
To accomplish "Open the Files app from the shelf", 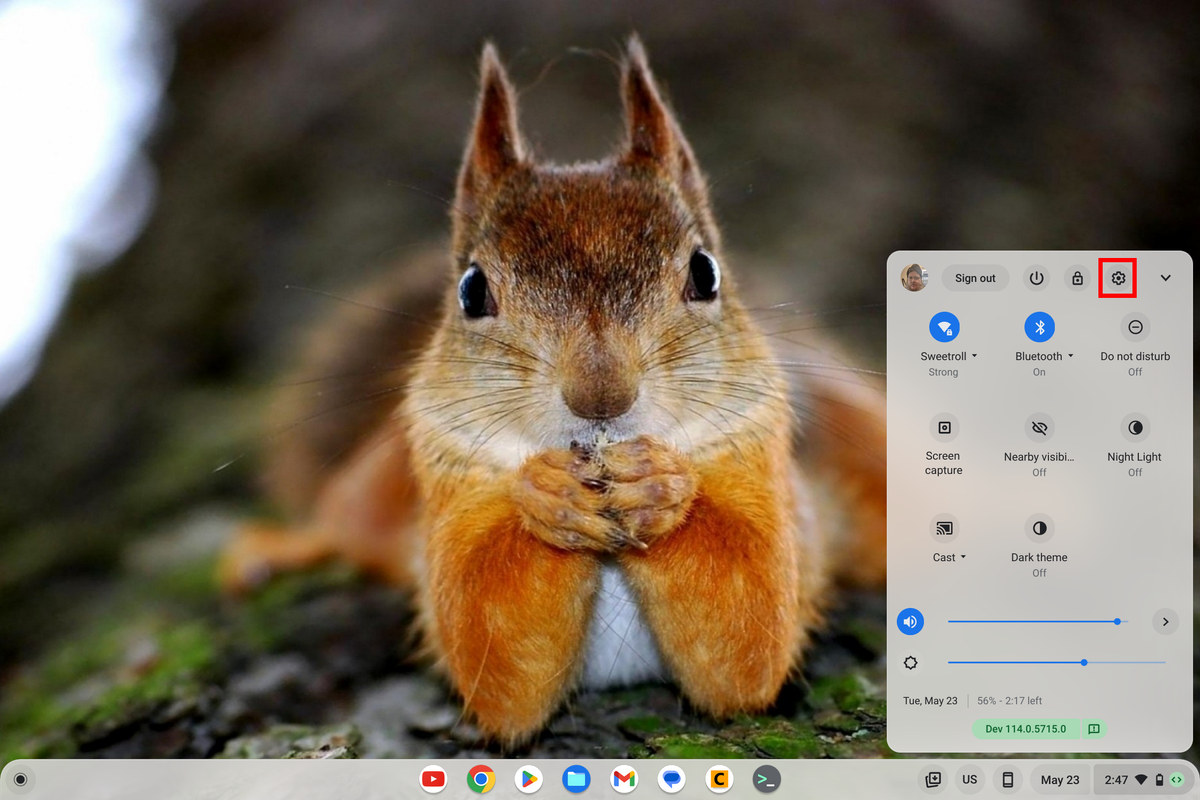I will tap(576, 779).
